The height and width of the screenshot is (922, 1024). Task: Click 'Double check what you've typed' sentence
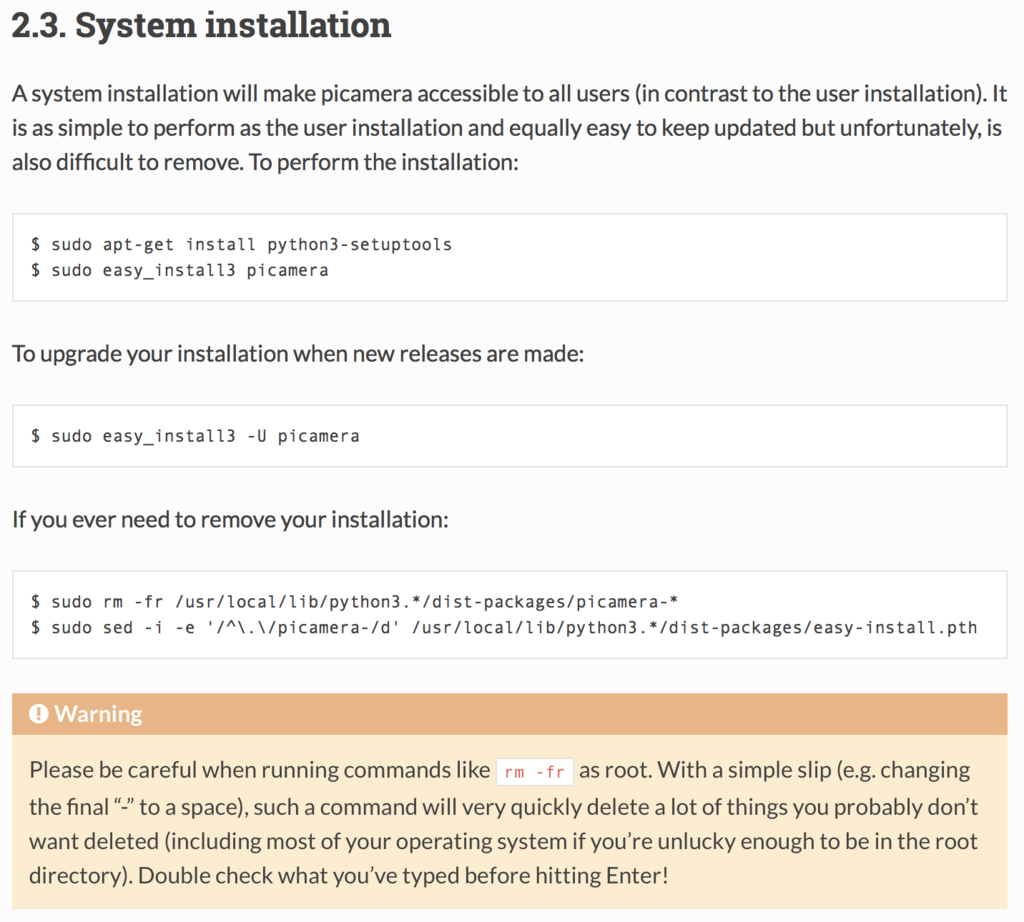[x=403, y=876]
